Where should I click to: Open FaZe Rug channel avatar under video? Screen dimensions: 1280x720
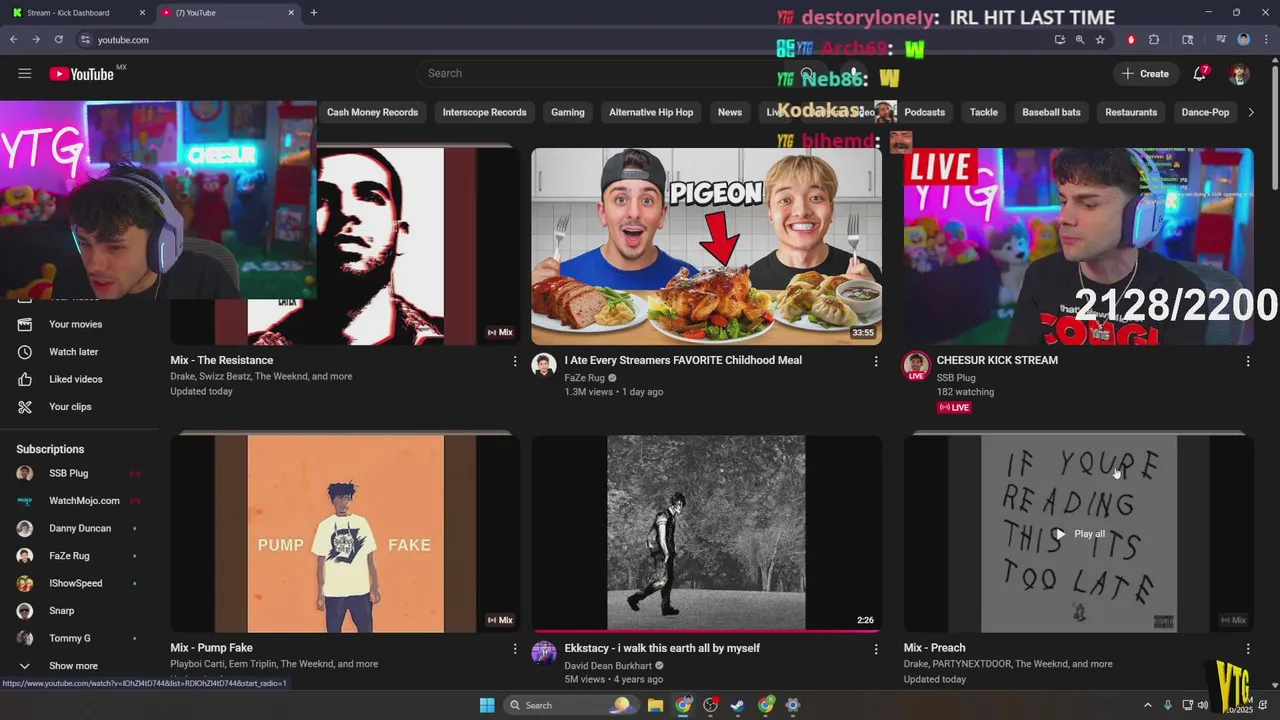click(x=544, y=365)
